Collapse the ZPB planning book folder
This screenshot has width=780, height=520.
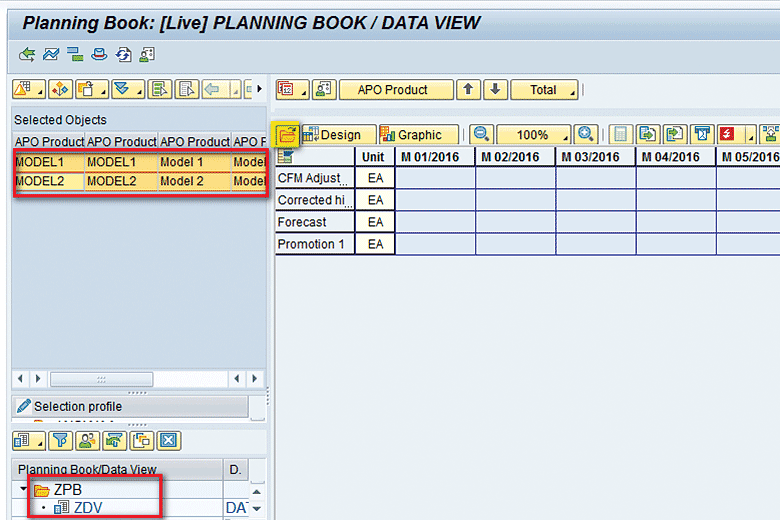tap(23, 489)
